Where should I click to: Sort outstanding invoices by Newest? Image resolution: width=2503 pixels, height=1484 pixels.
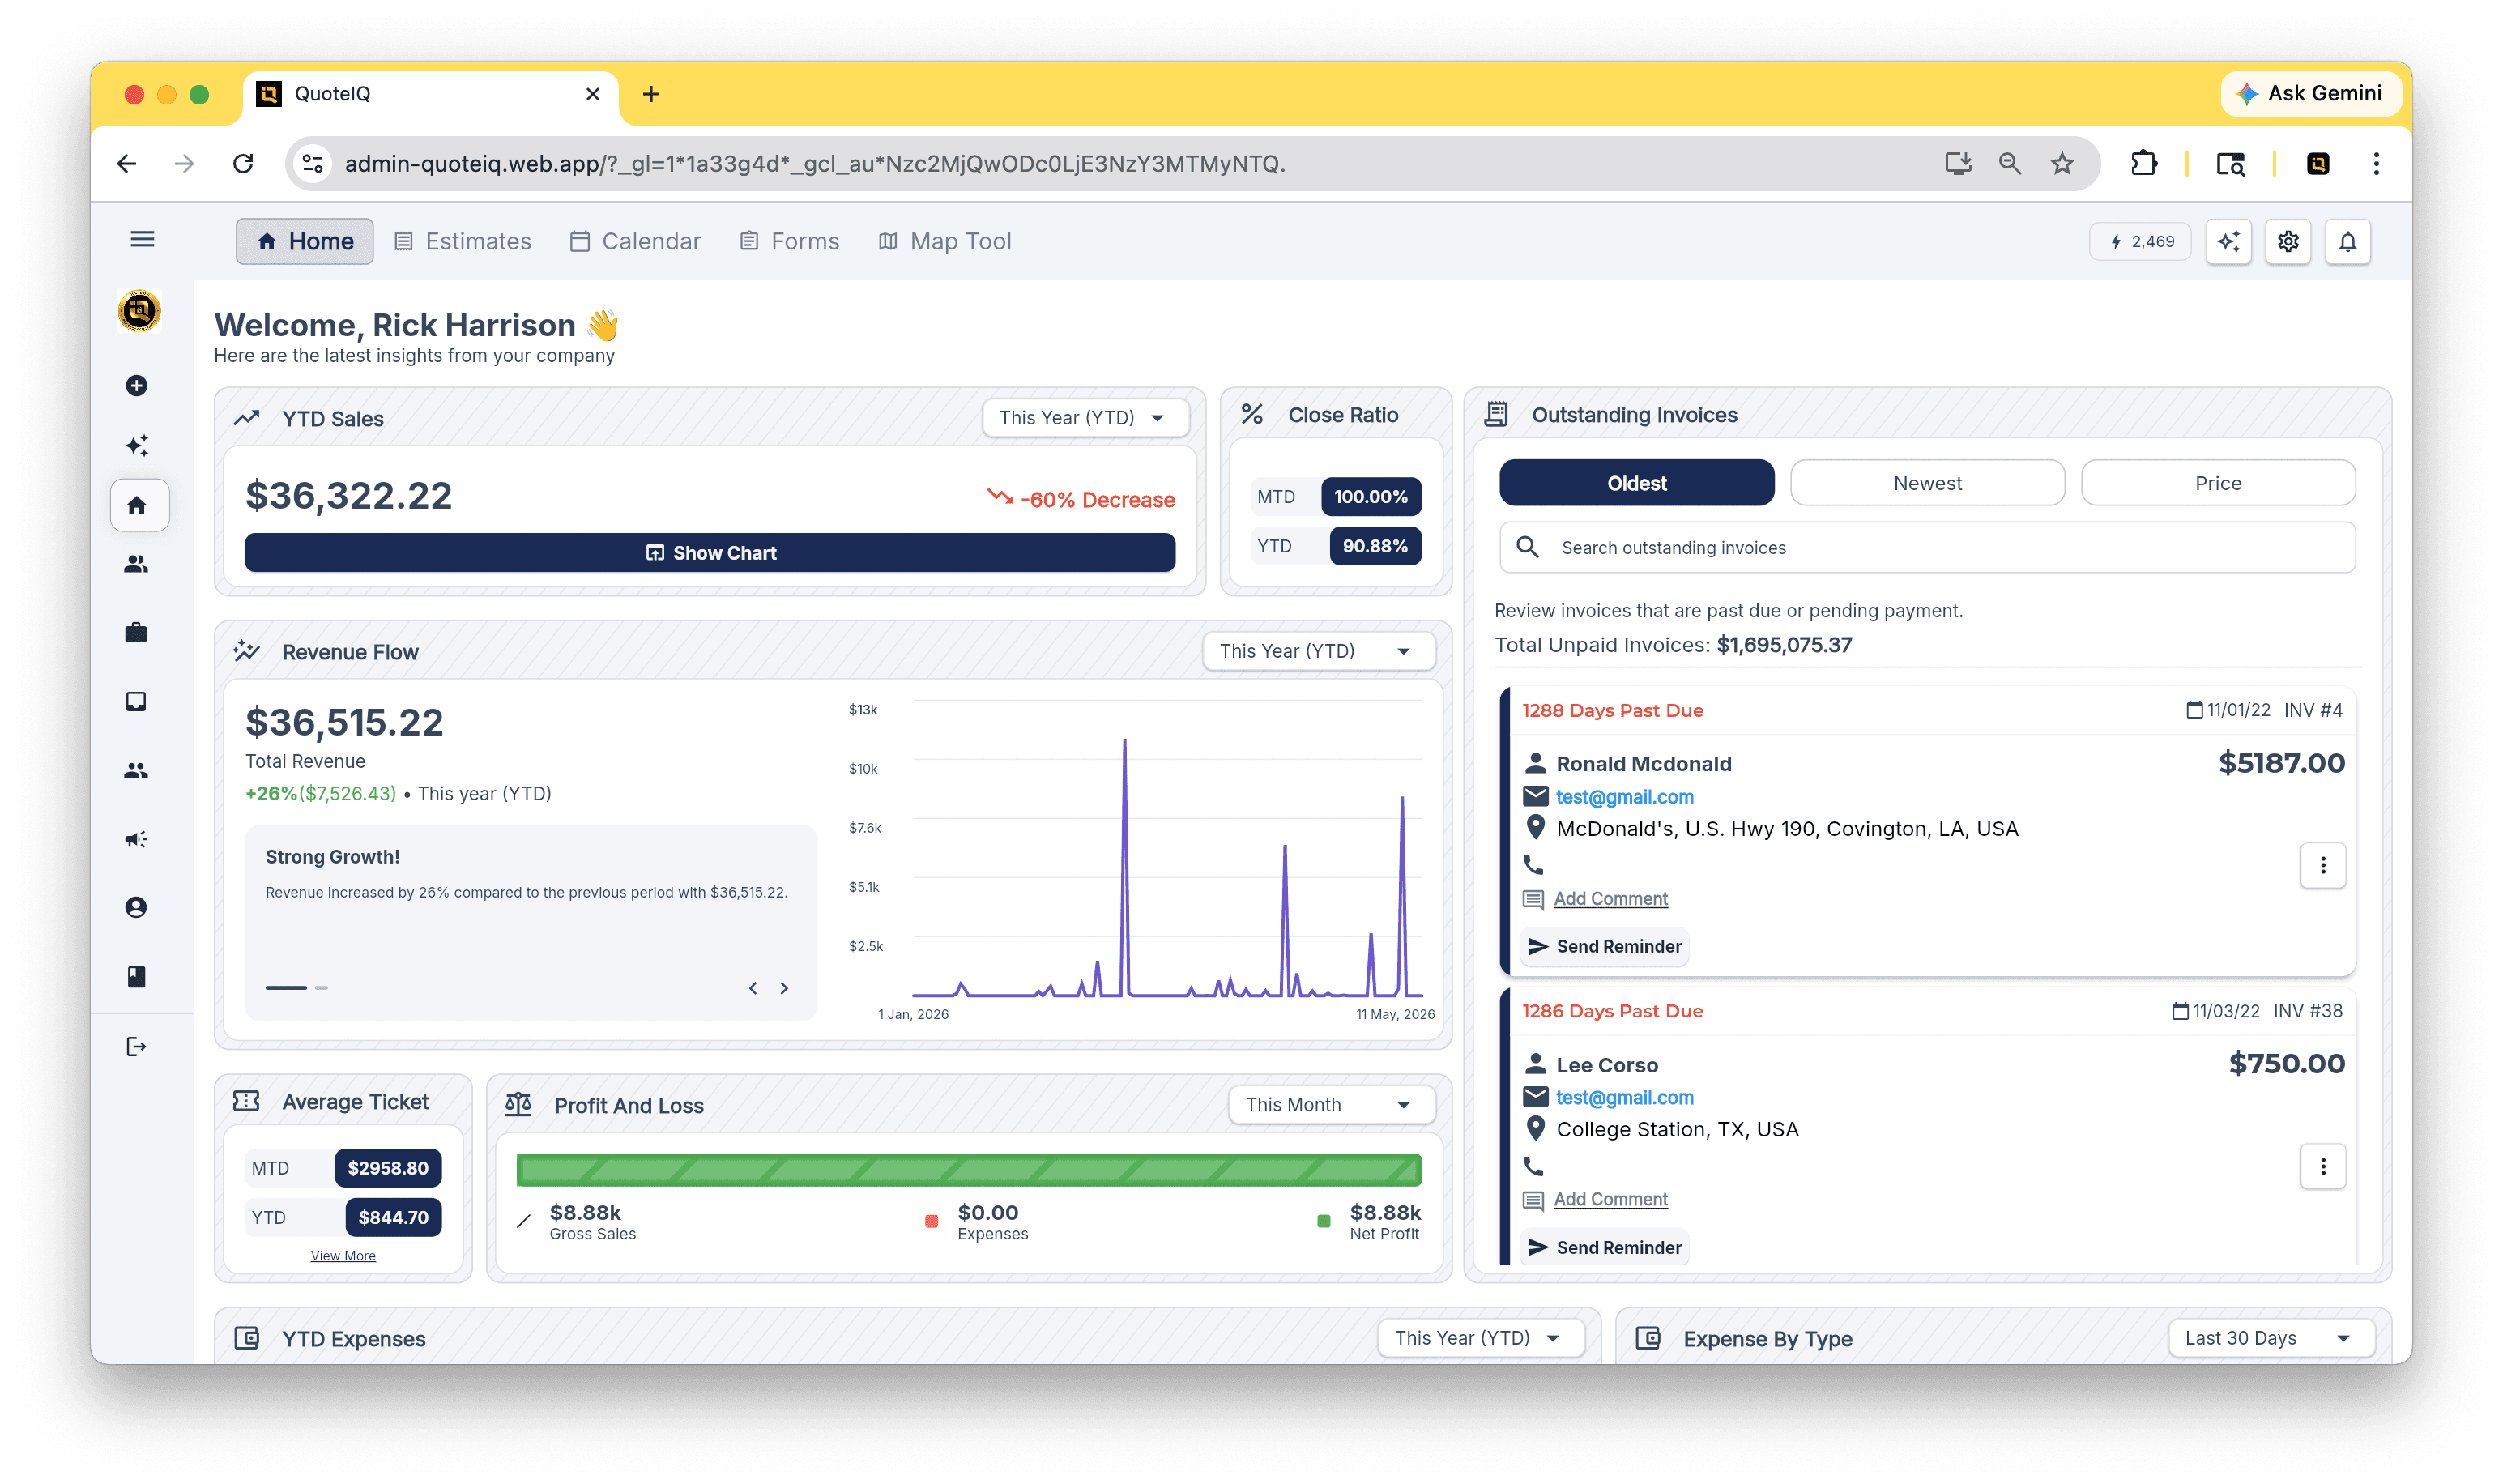pyautogui.click(x=1928, y=483)
